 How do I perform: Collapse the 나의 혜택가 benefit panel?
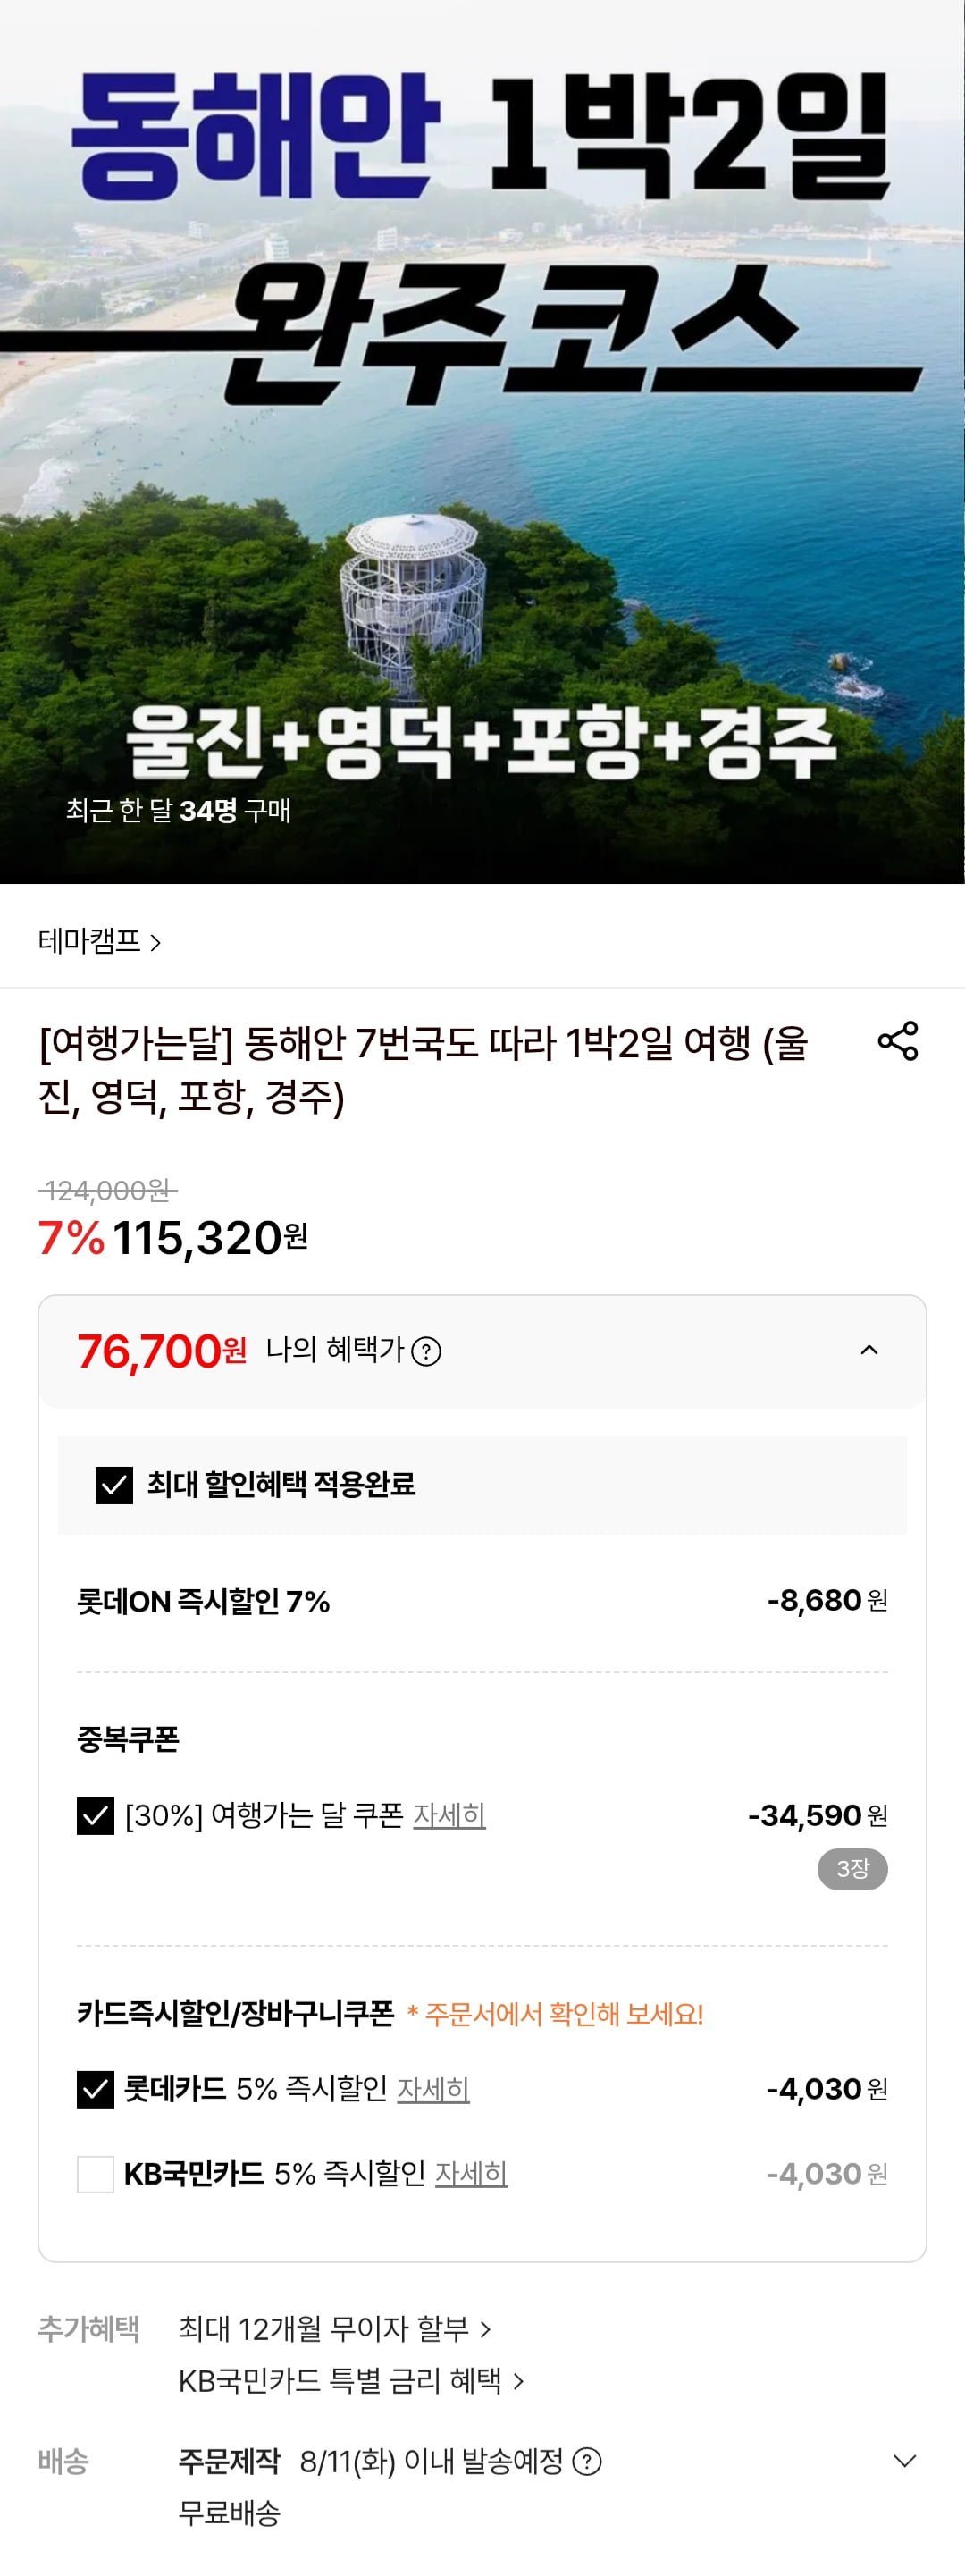(x=869, y=1351)
